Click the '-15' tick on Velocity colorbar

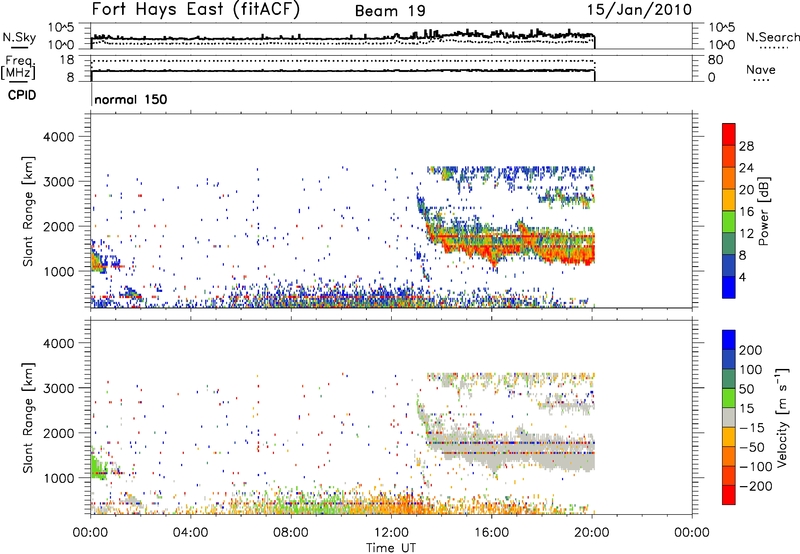[x=750, y=427]
